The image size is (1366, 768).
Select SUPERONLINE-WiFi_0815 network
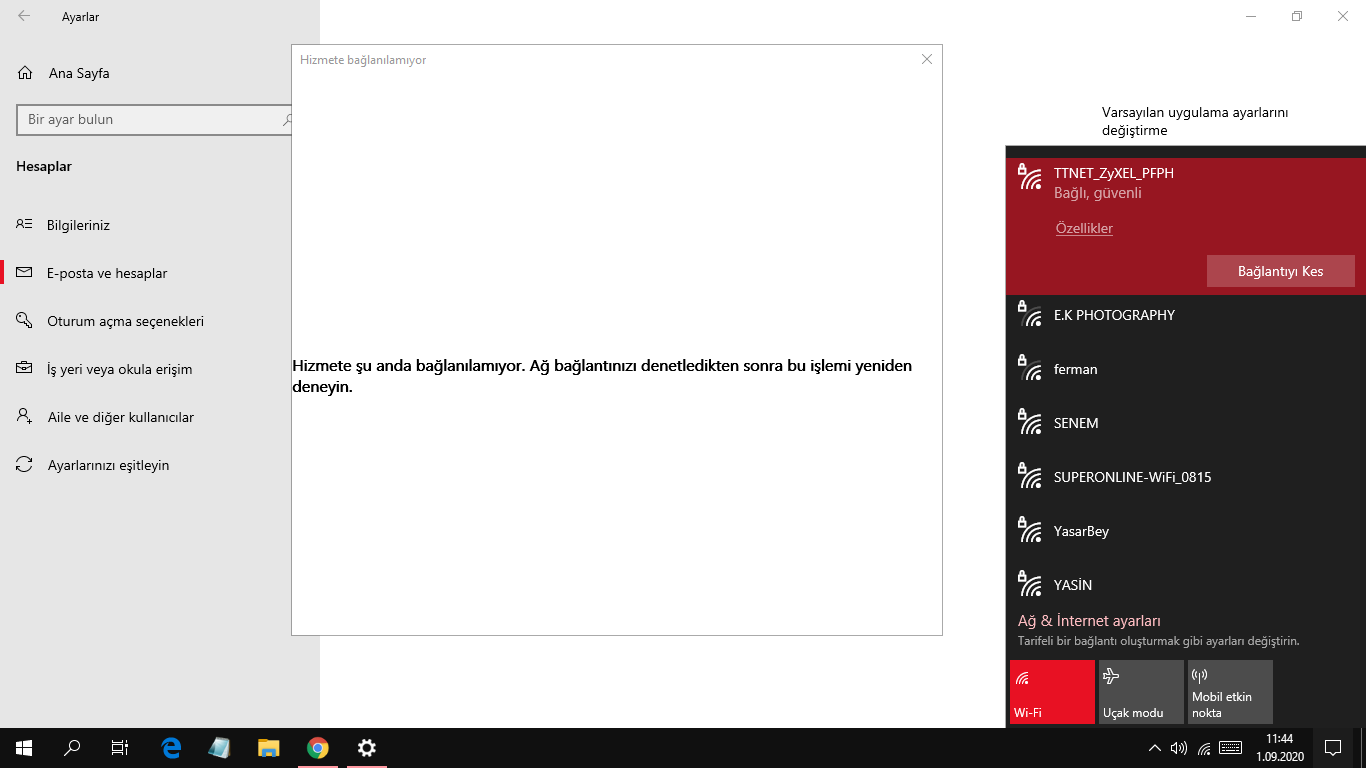(x=1185, y=477)
